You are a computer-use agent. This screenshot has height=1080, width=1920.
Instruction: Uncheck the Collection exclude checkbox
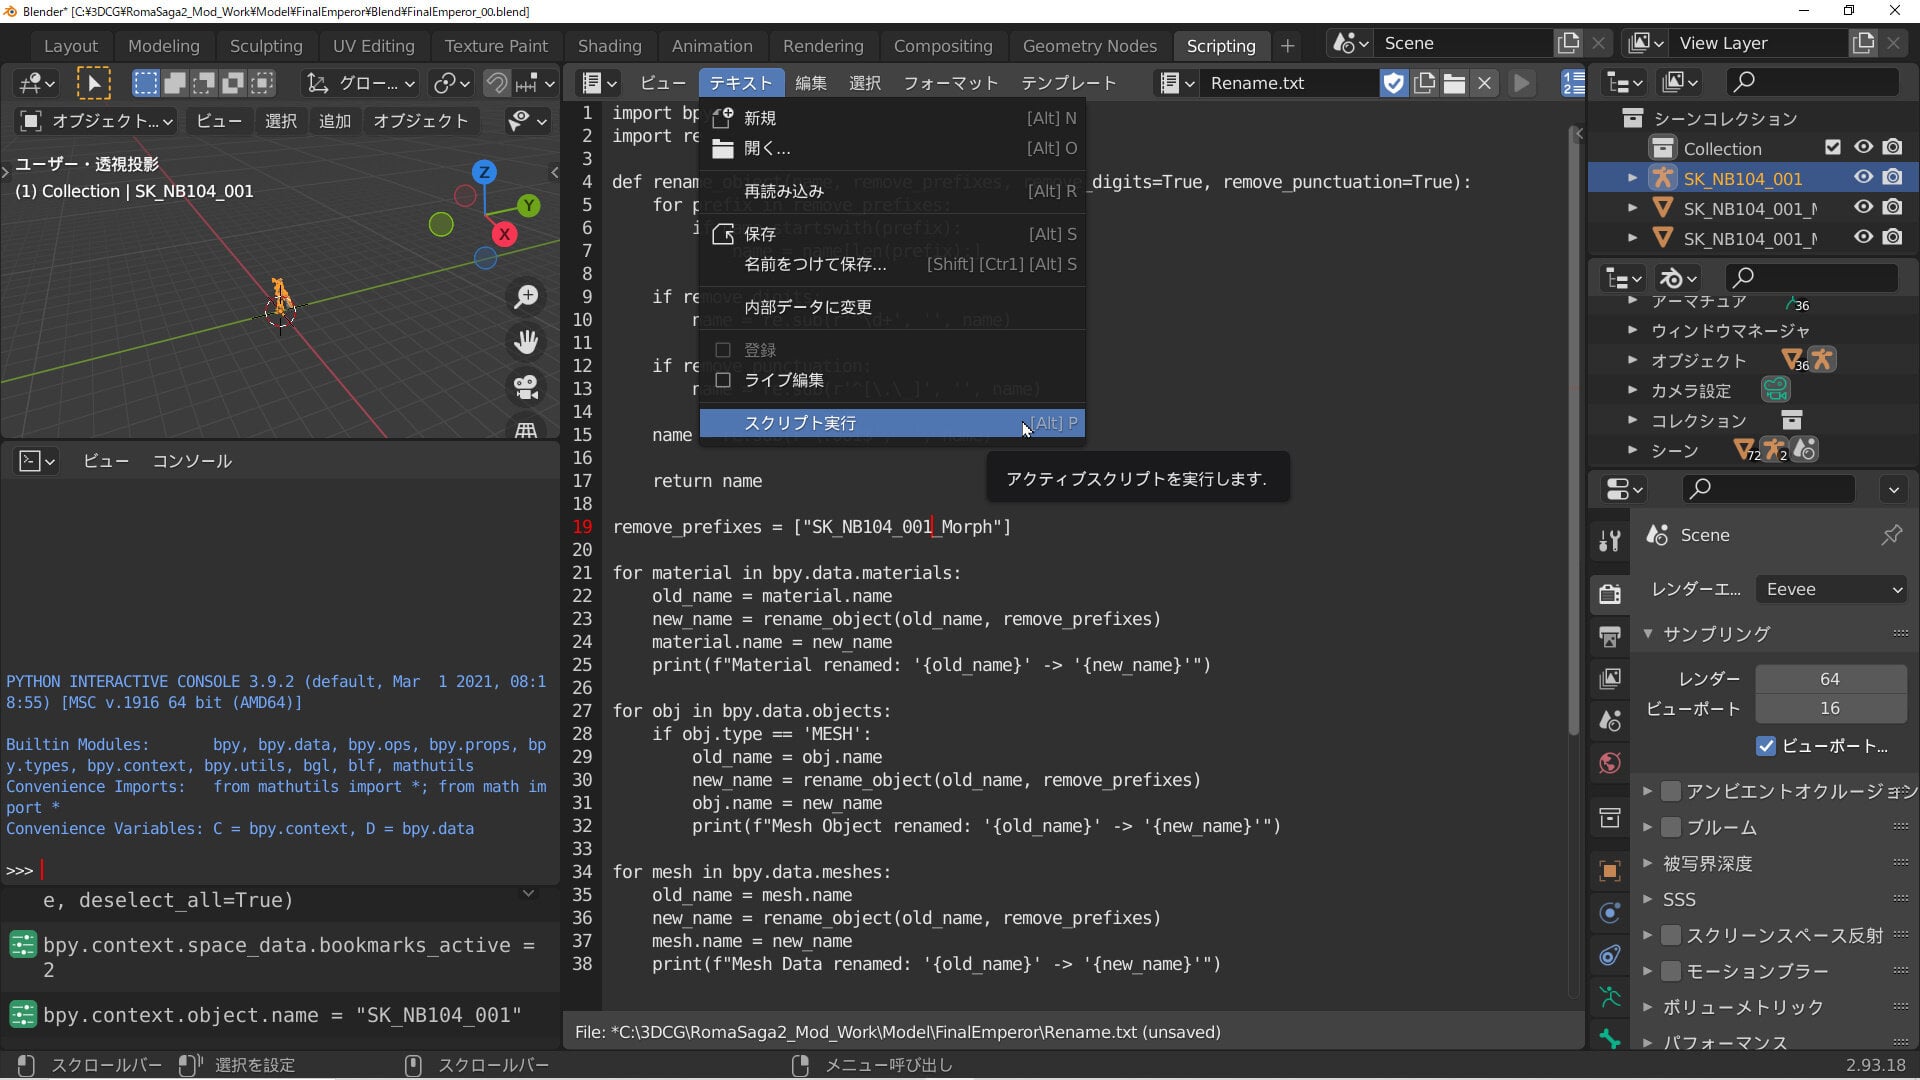point(1832,147)
